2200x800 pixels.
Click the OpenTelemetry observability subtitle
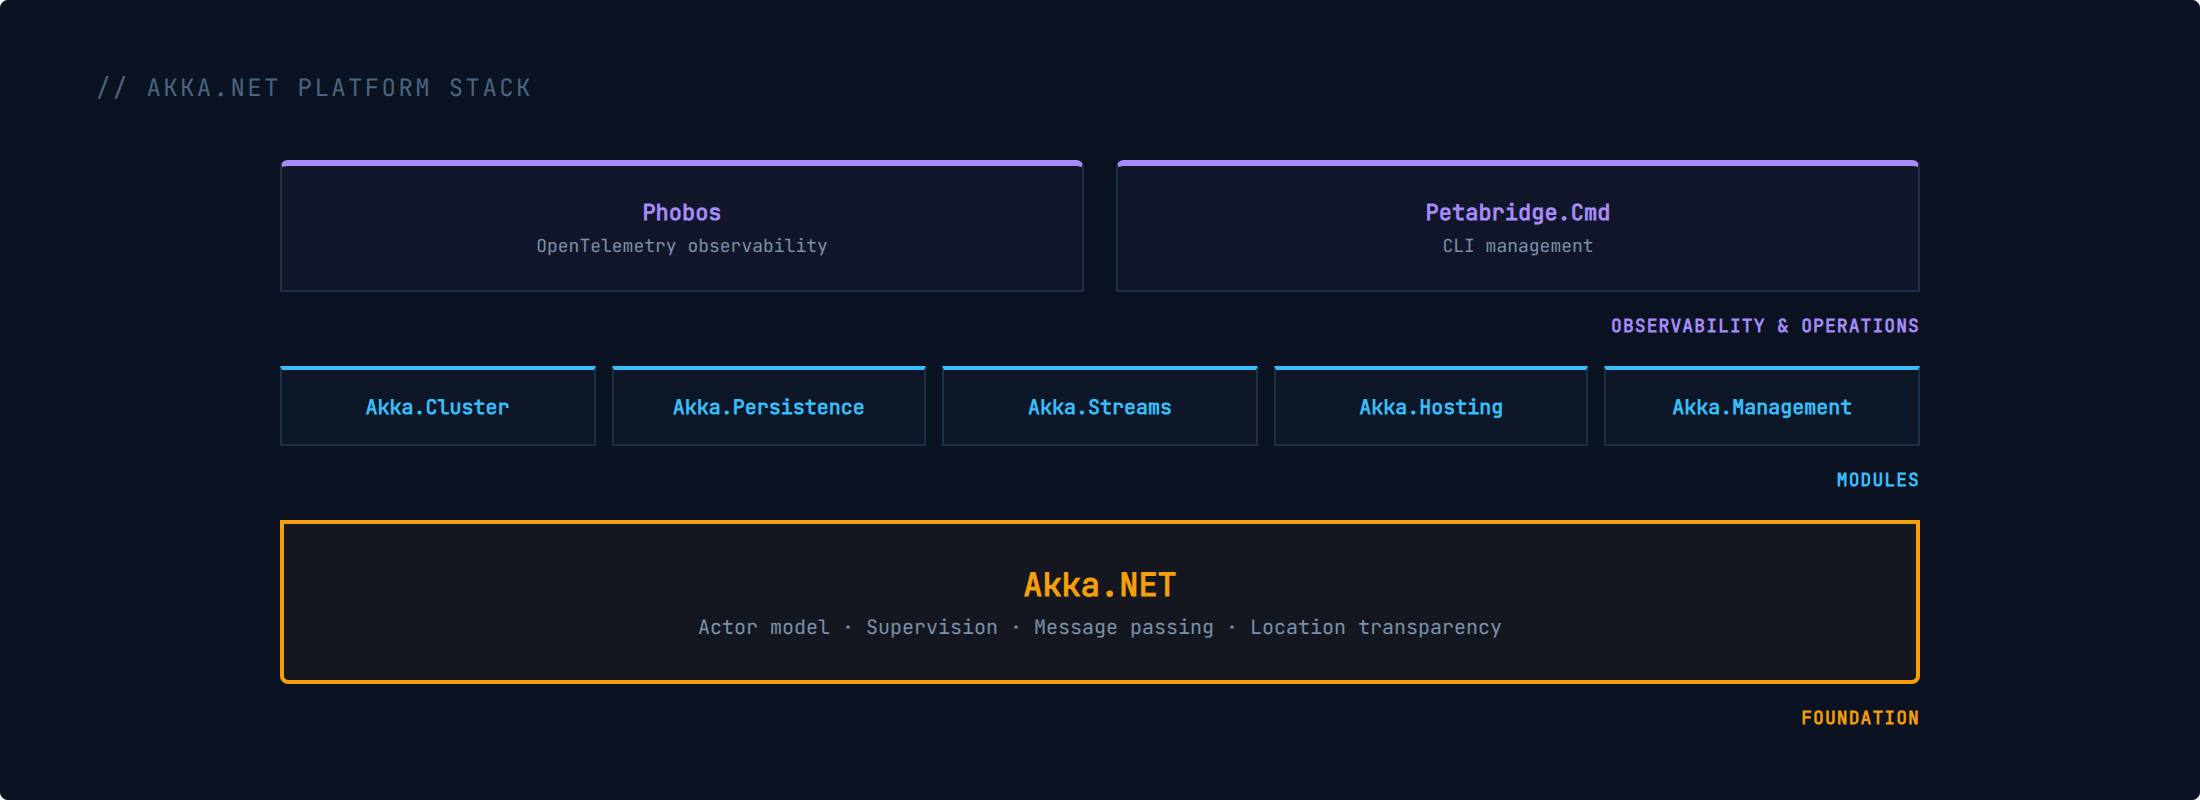coord(681,246)
